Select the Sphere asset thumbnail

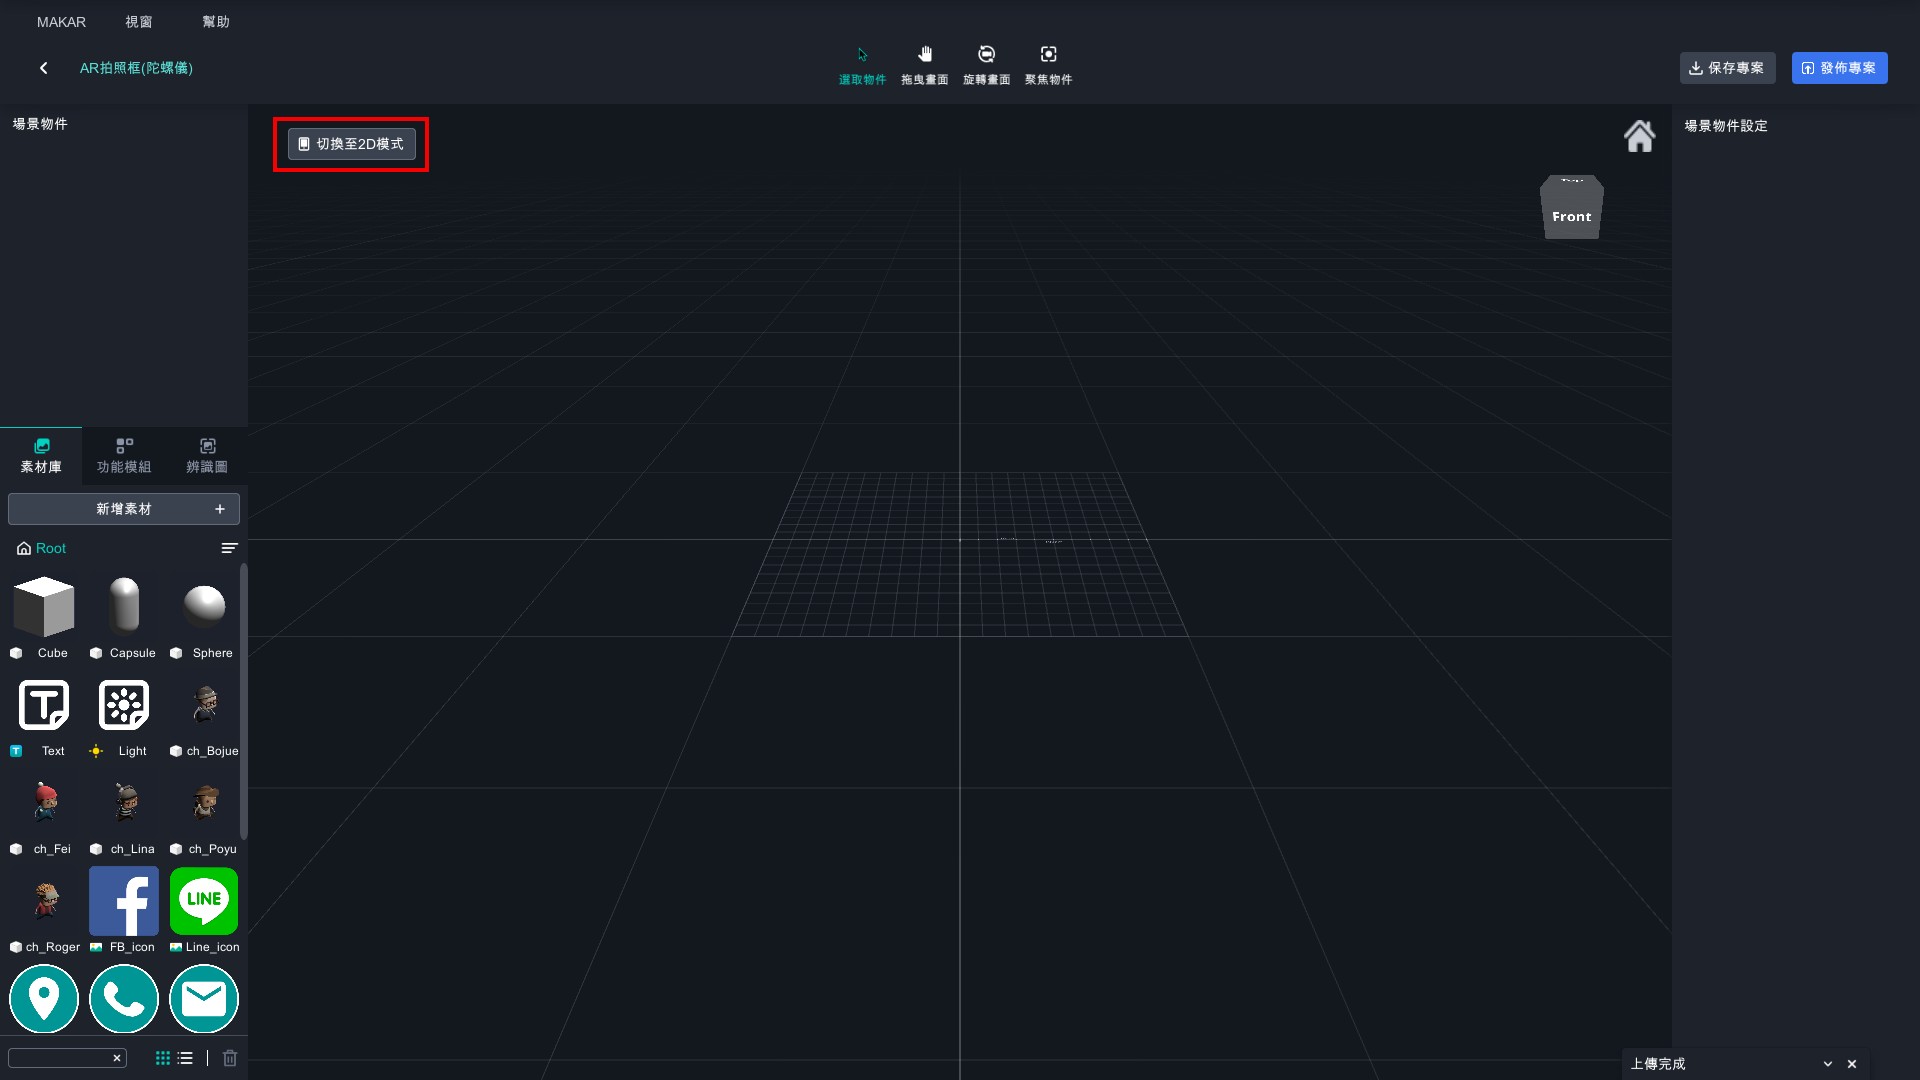click(204, 606)
